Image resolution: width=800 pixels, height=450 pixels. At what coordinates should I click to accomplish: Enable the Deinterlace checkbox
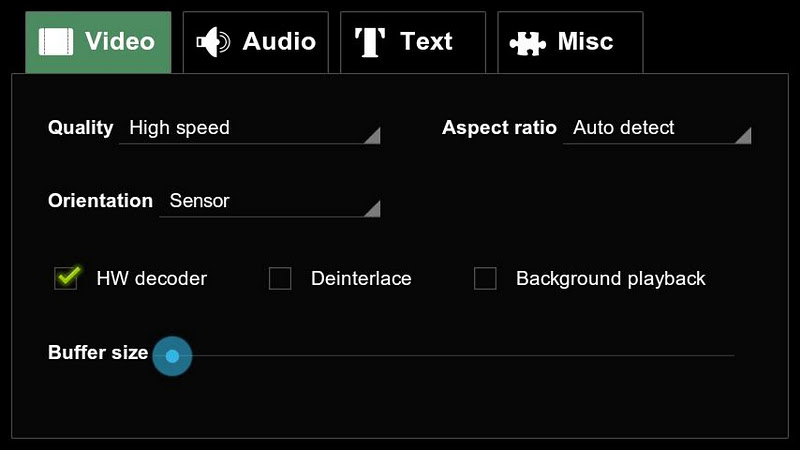tap(280, 278)
